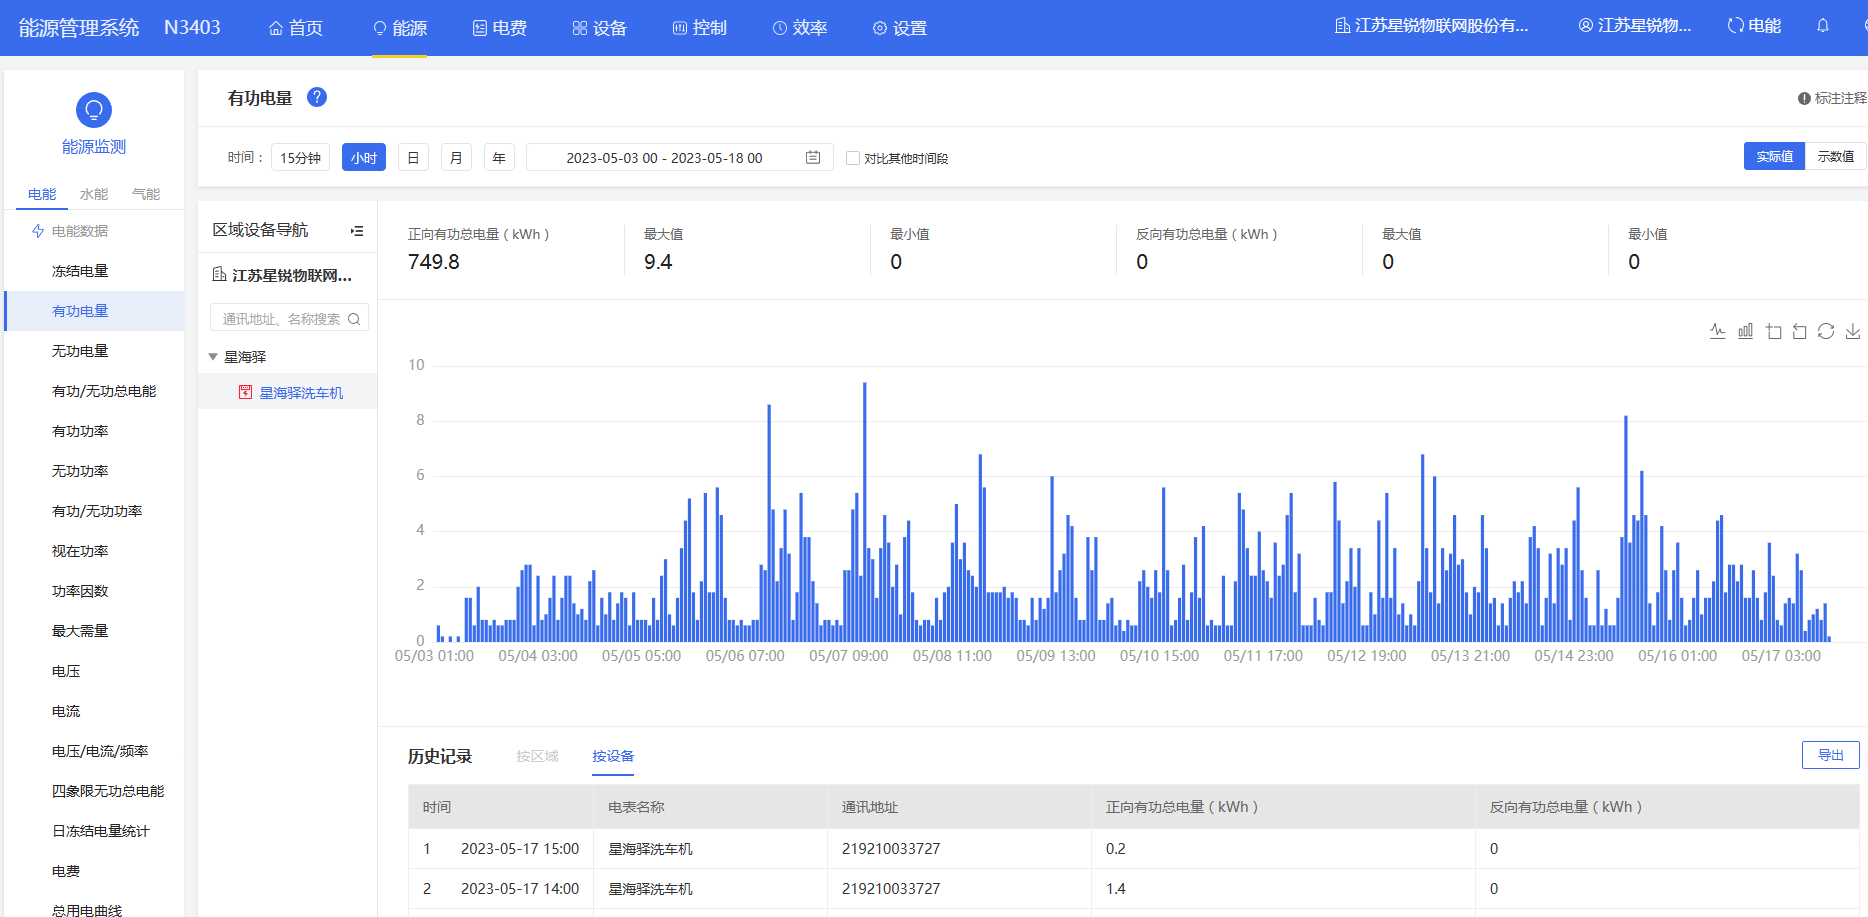Select 日 time granularity
The height and width of the screenshot is (917, 1868).
pyautogui.click(x=413, y=157)
